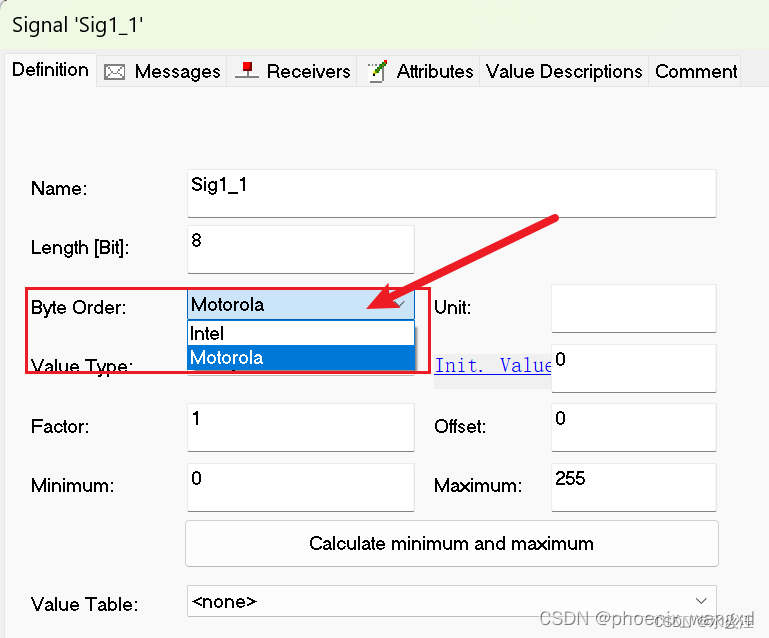The width and height of the screenshot is (769, 638).
Task: Open the Value Descriptions tab
Action: pyautogui.click(x=564, y=72)
